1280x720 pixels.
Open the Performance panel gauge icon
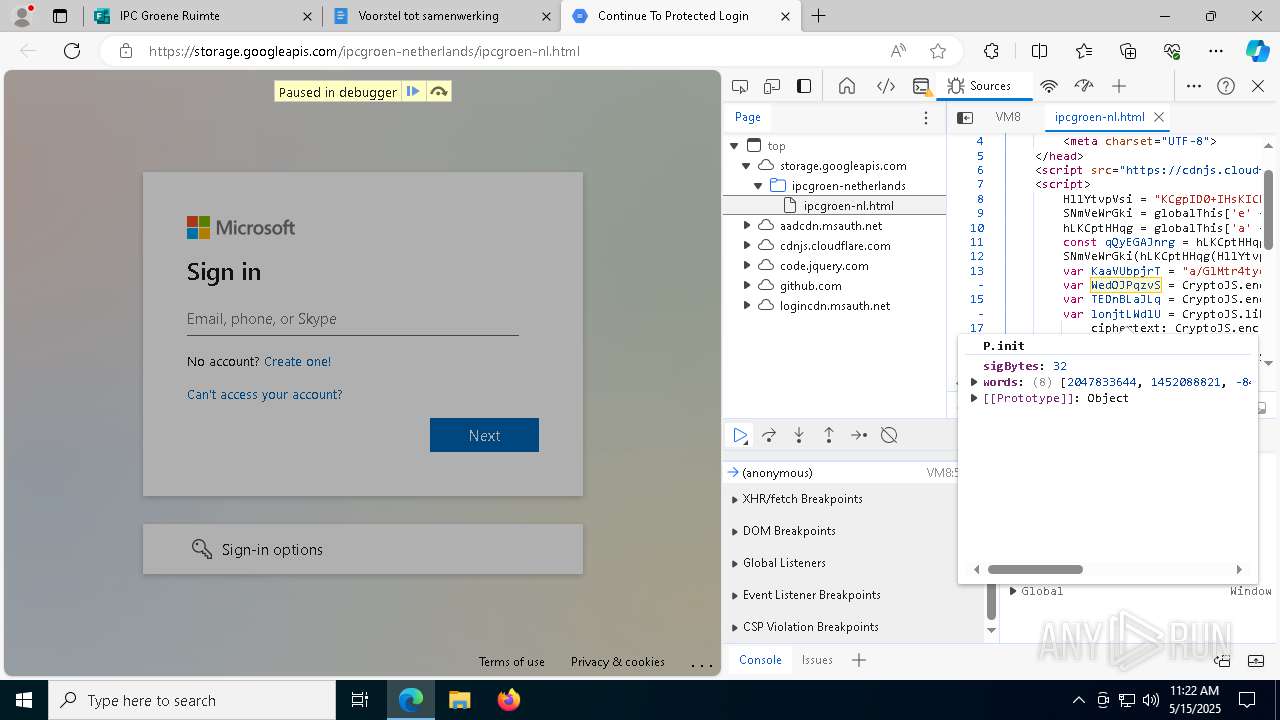tap(1084, 86)
